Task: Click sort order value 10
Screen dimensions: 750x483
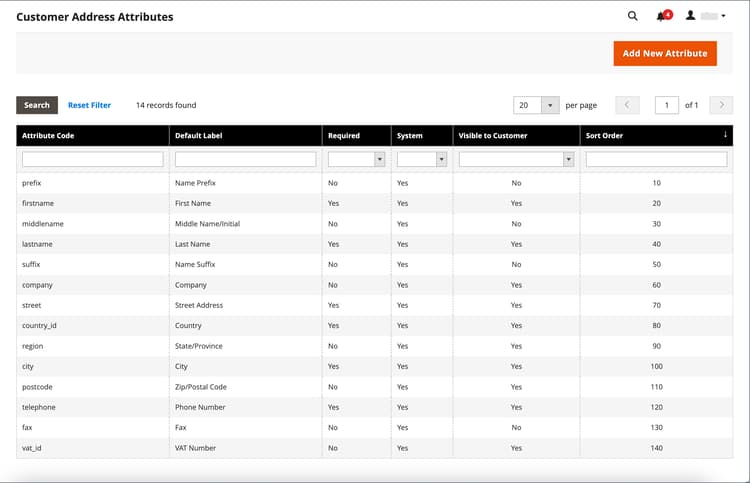Action: tap(656, 183)
